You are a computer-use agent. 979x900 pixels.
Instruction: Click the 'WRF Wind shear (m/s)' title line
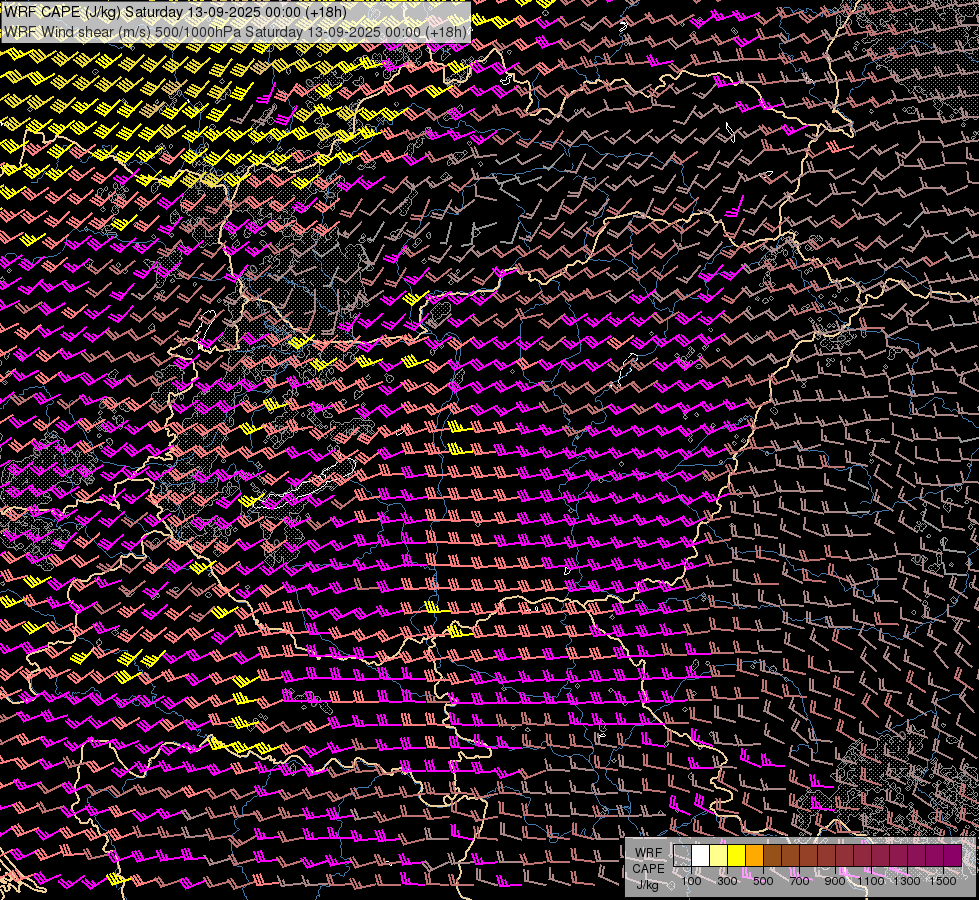pyautogui.click(x=235, y=32)
